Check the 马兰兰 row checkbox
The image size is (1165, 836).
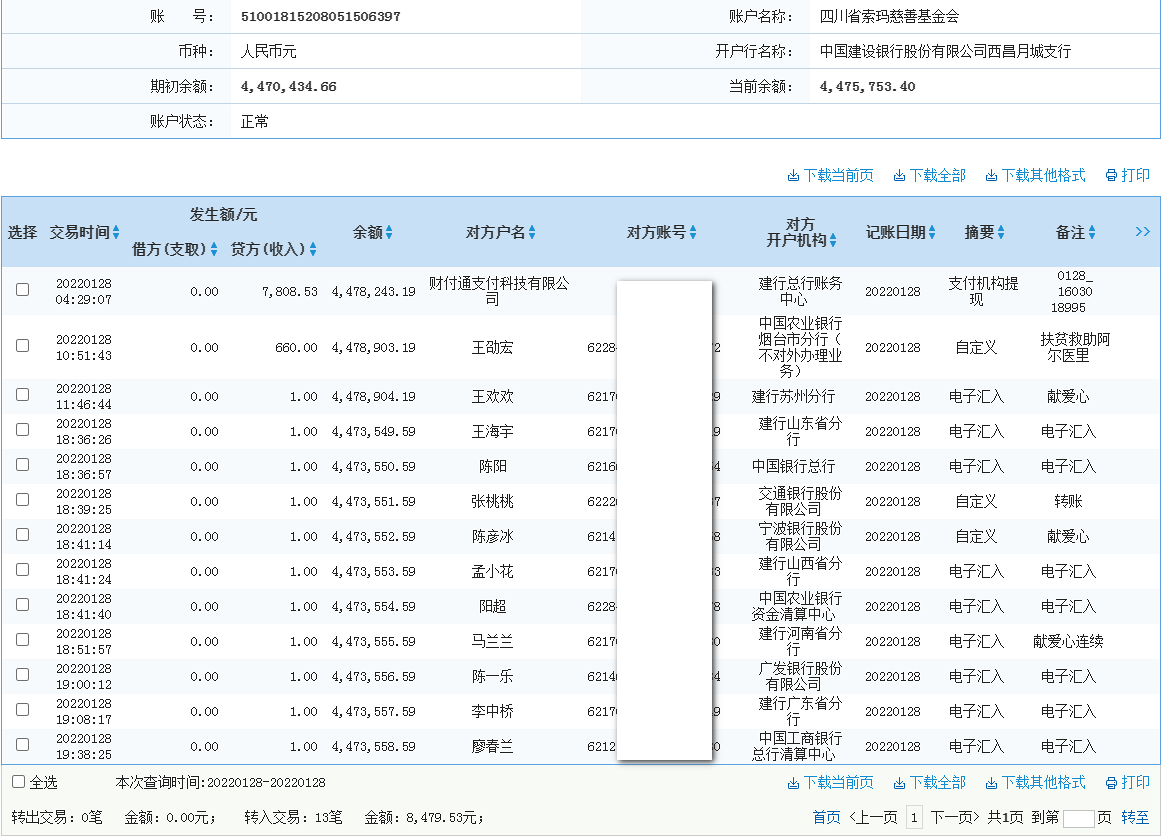click(23, 640)
